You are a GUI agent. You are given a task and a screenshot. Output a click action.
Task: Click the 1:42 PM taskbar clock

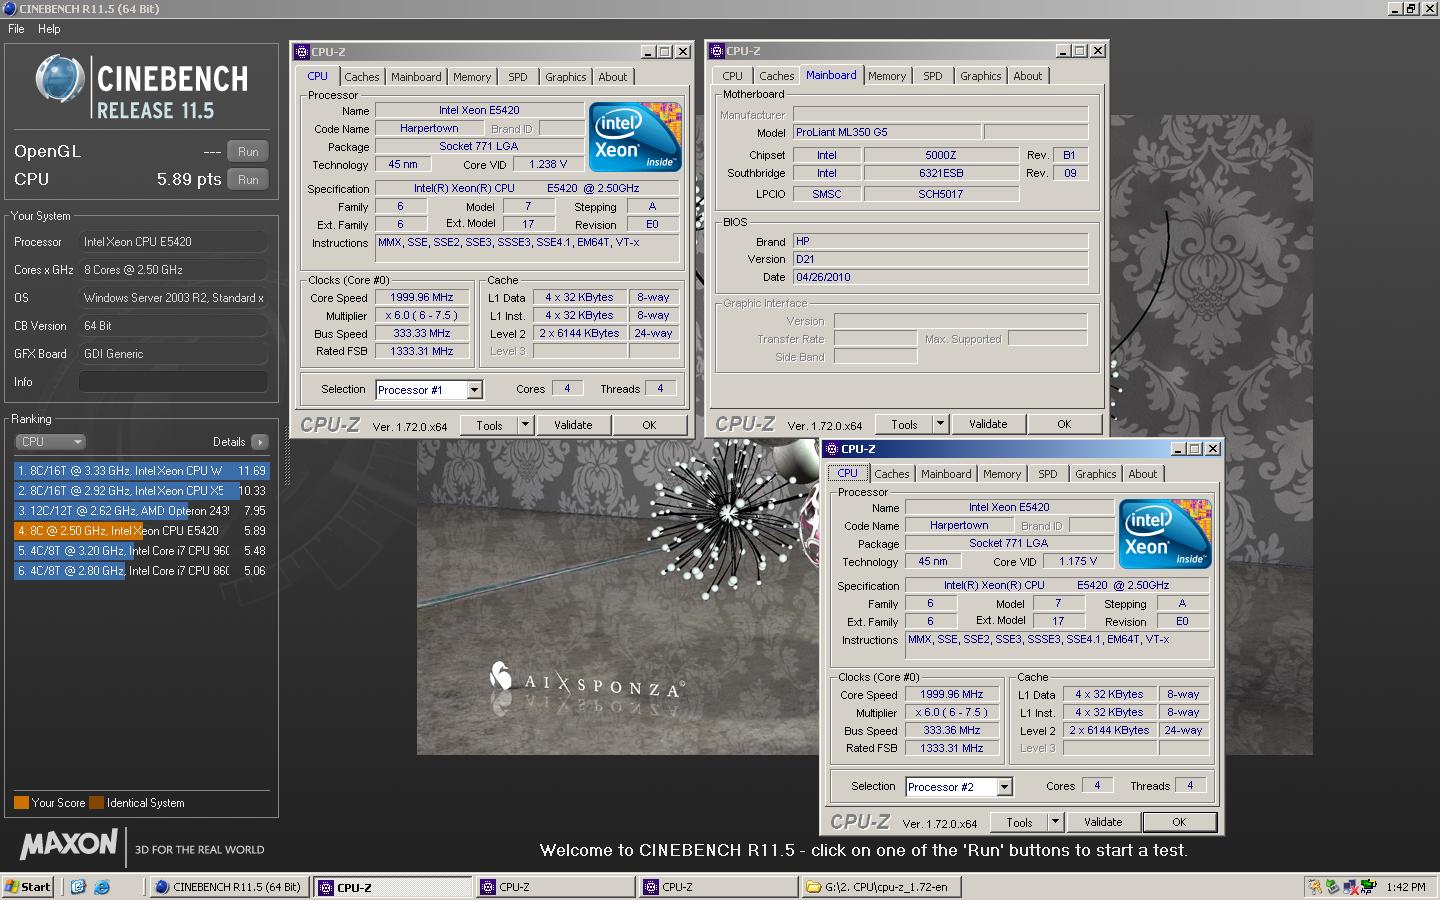coord(1406,887)
